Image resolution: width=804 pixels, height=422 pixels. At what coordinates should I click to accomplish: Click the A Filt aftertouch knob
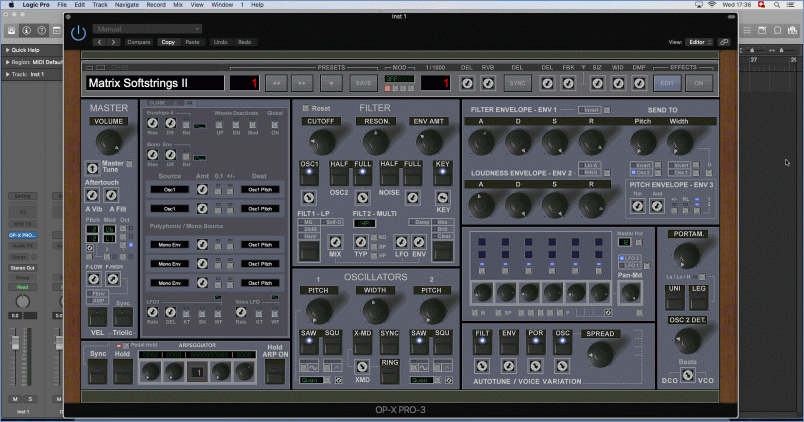pyautogui.click(x=111, y=195)
